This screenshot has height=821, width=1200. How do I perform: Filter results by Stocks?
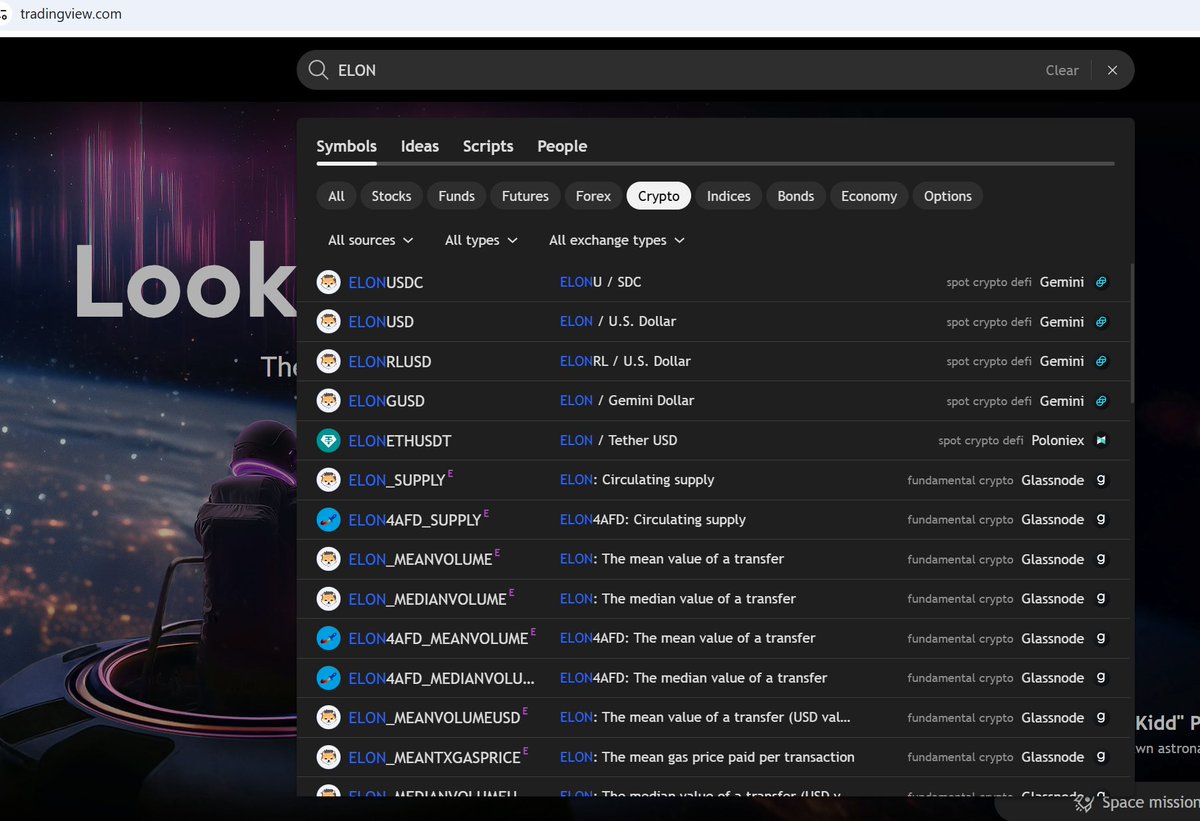(391, 196)
